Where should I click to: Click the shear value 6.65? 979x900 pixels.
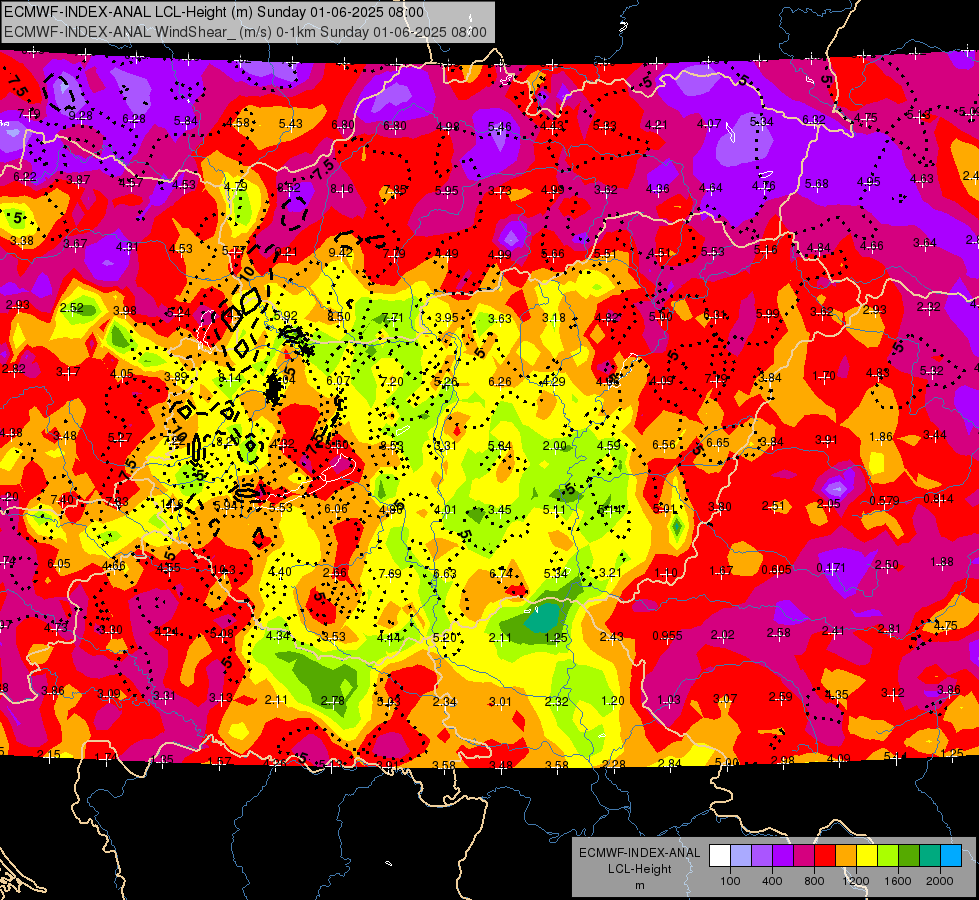pyautogui.click(x=718, y=442)
